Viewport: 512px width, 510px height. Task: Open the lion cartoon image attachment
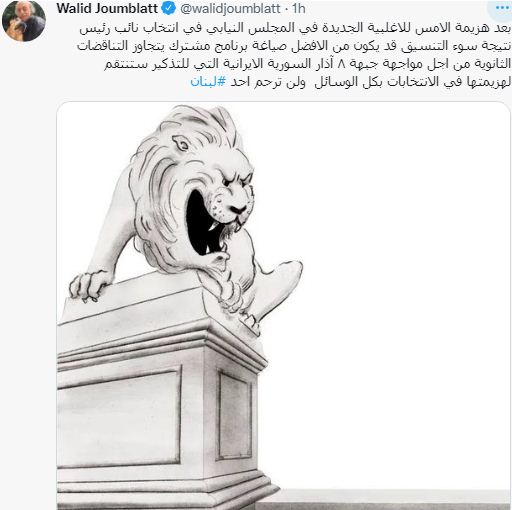pos(283,306)
